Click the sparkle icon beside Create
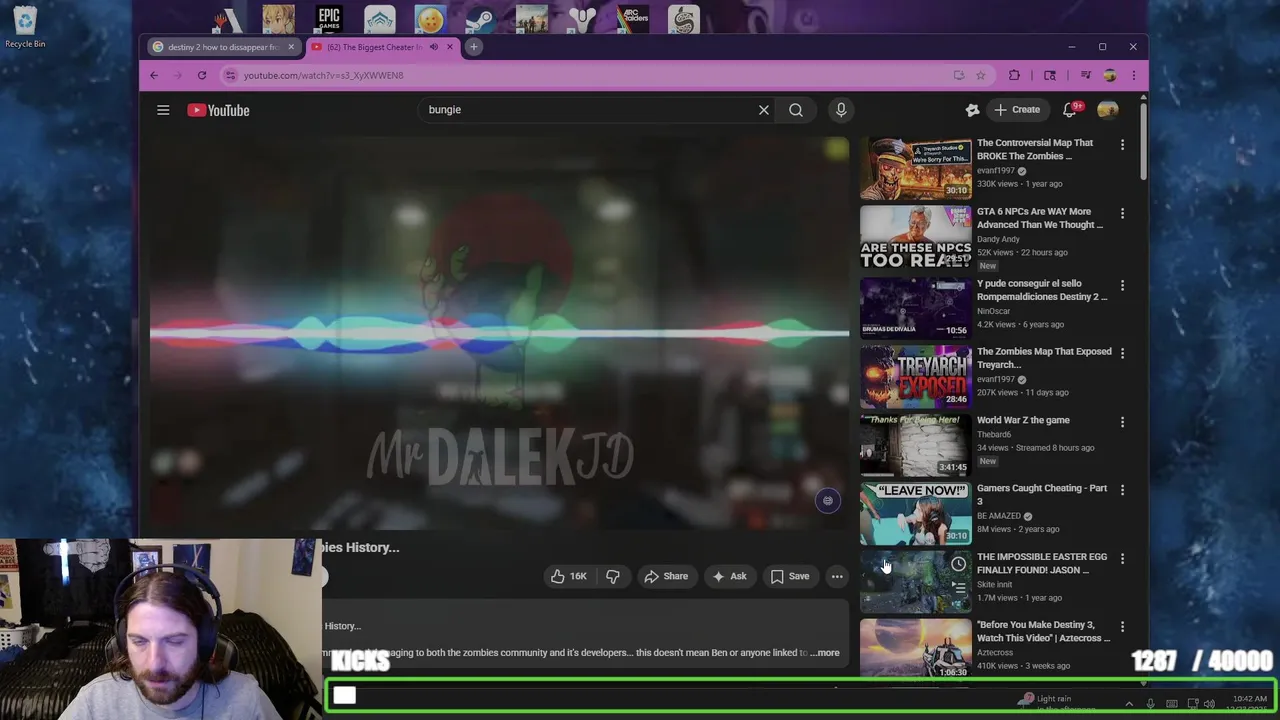This screenshot has width=1280, height=720. (x=972, y=110)
